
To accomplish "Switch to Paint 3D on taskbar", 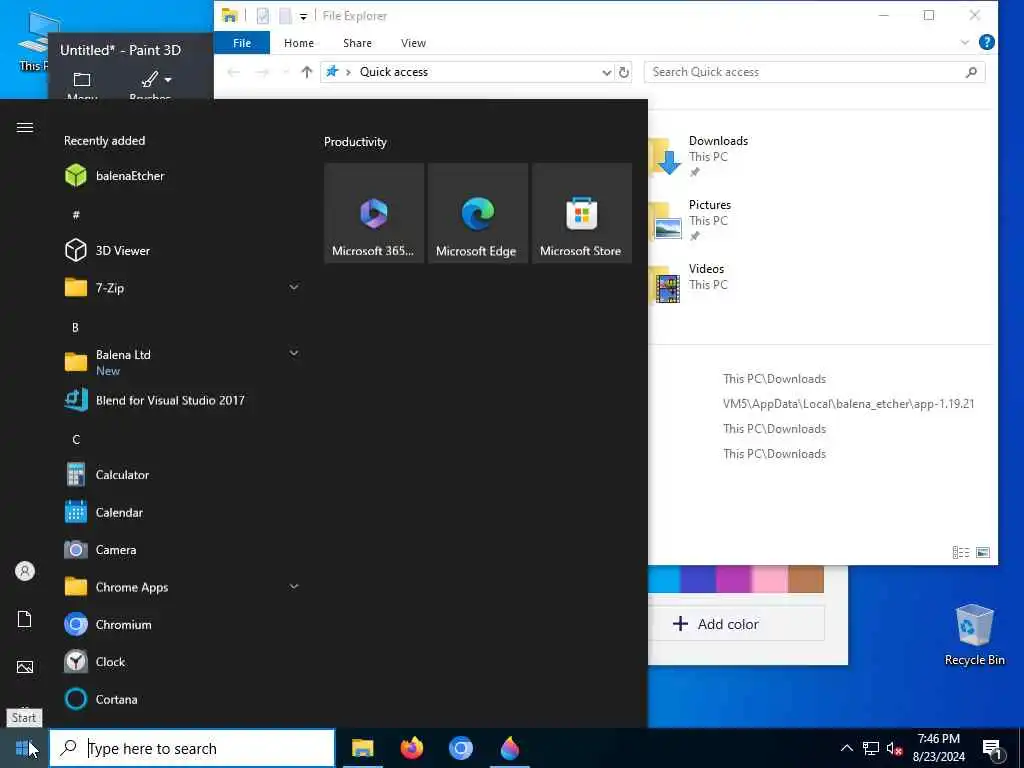I will (x=510, y=748).
